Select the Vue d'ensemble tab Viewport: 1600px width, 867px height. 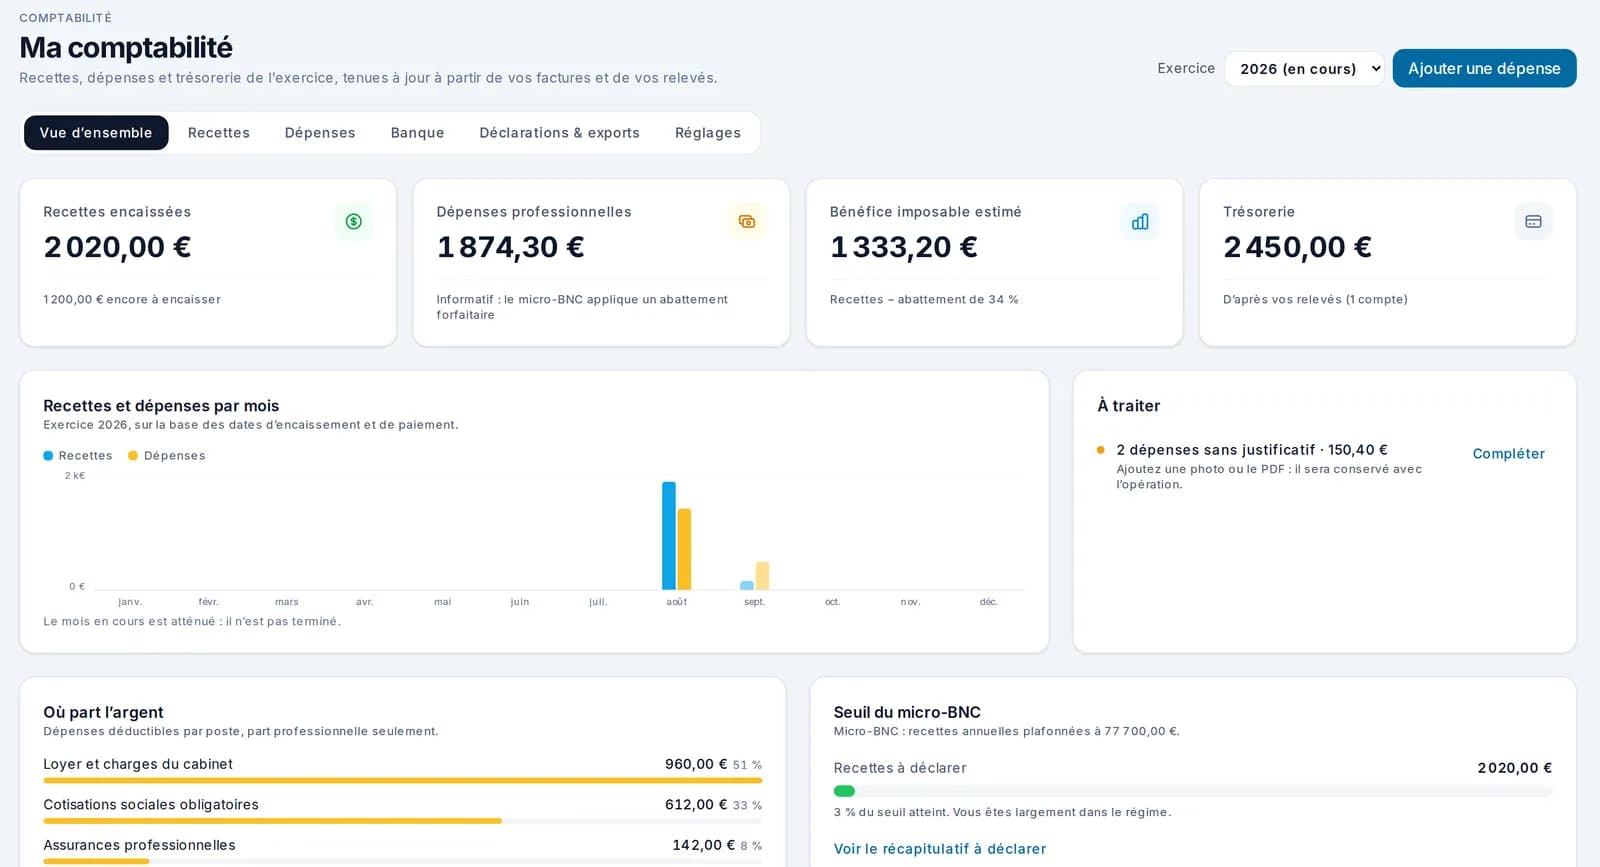pyautogui.click(x=96, y=133)
